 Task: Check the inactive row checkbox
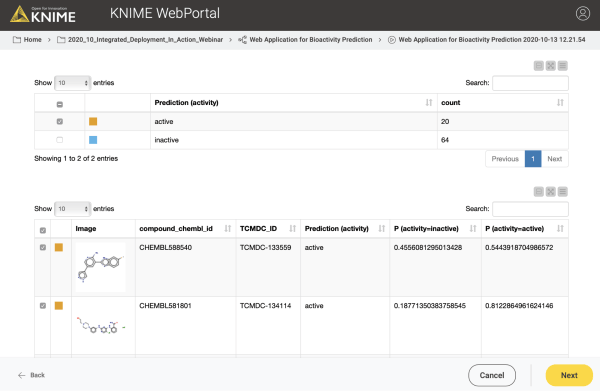point(60,140)
